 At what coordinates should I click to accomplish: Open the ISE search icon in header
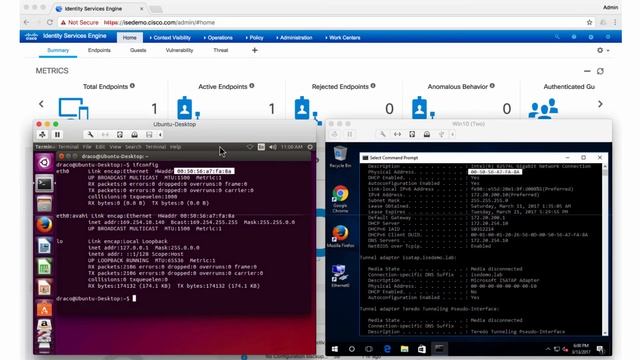point(557,37)
